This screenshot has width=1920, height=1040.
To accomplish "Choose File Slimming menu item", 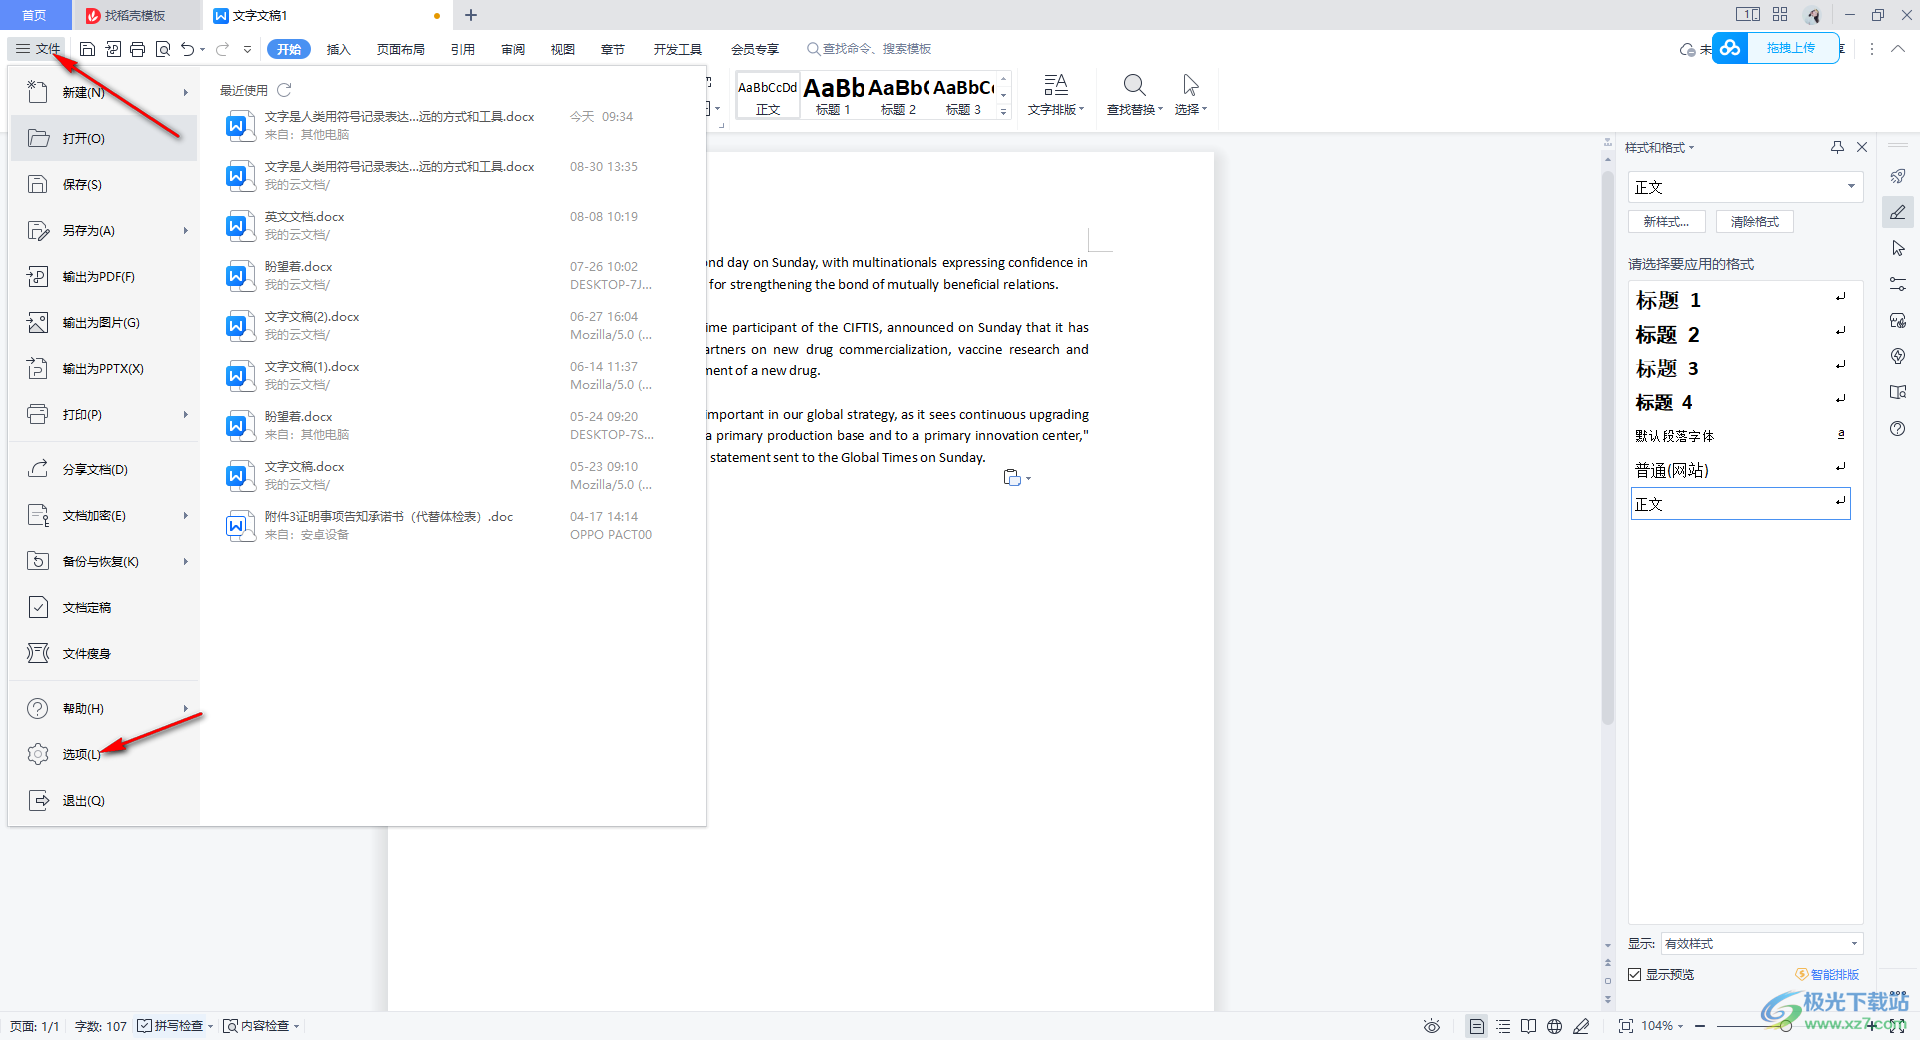I will (104, 653).
